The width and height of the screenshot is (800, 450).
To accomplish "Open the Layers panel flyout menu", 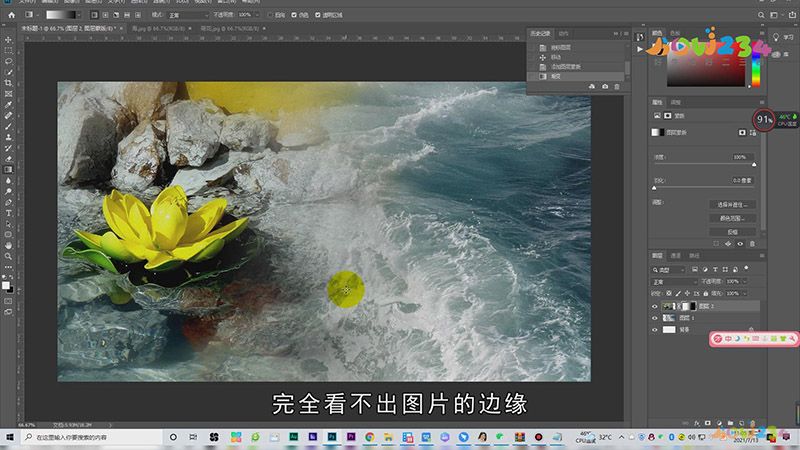I will point(762,256).
